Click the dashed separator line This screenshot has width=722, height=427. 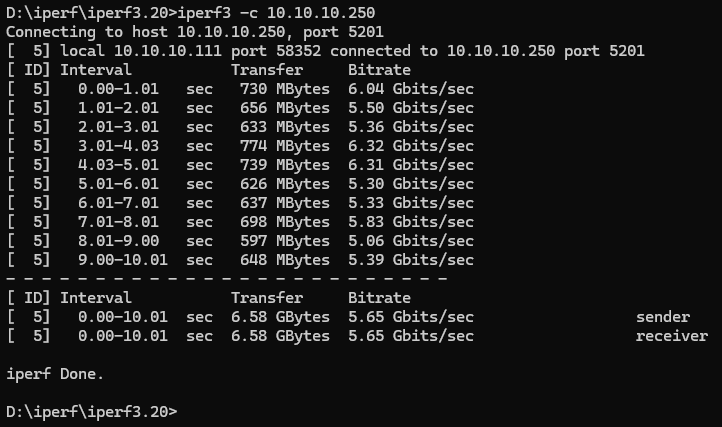[227, 279]
